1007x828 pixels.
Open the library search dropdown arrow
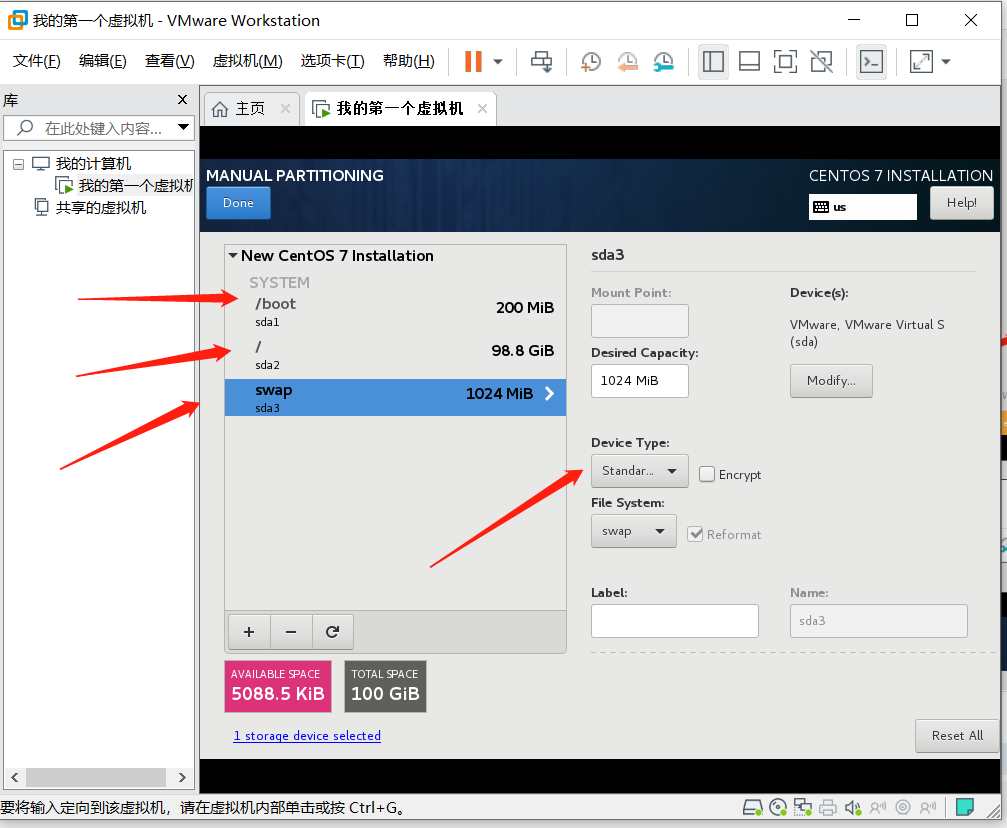click(183, 127)
